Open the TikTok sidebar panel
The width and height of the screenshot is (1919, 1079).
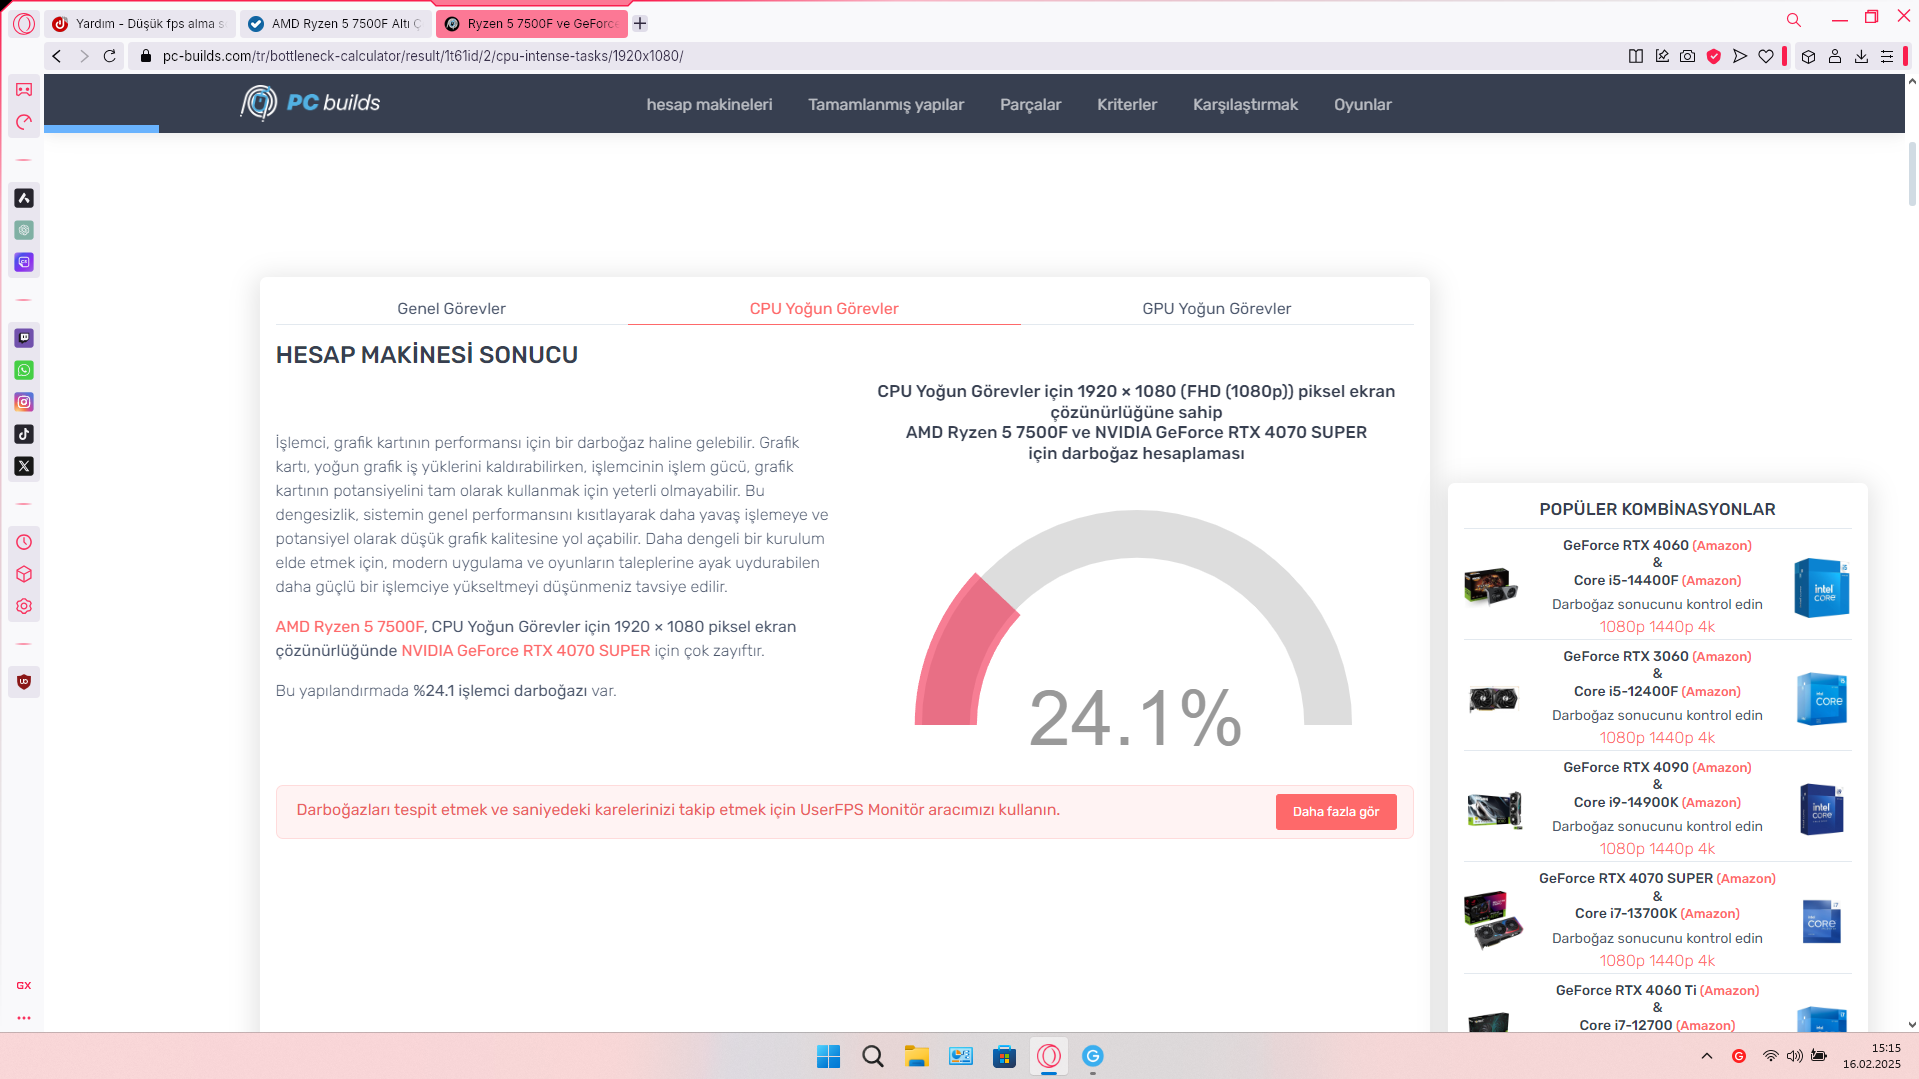coord(24,434)
